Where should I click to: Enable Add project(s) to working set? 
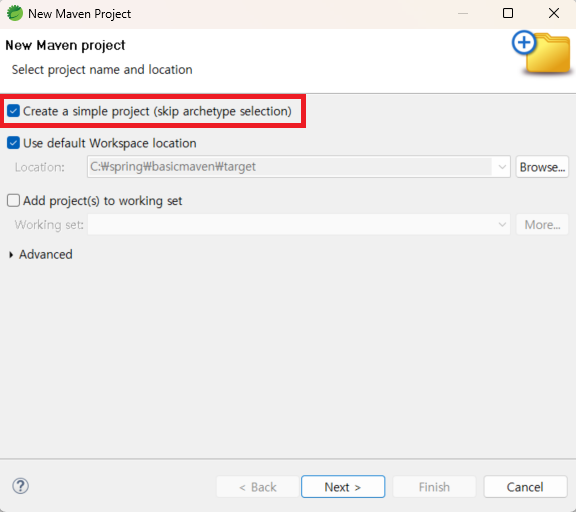(13, 201)
